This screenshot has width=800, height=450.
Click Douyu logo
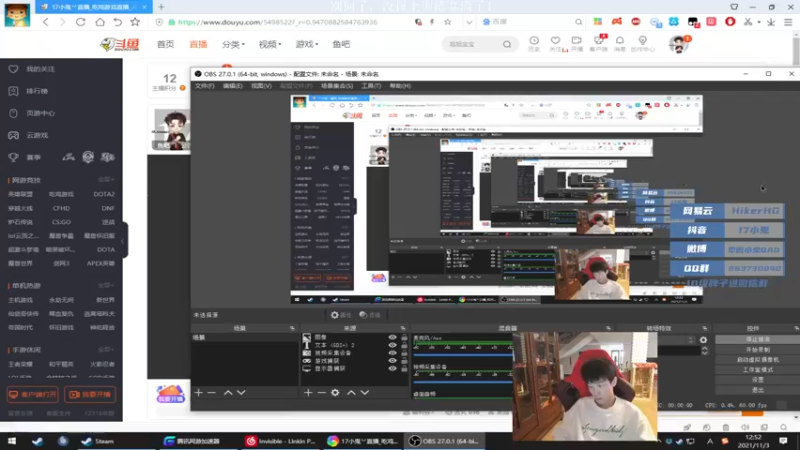(x=119, y=44)
